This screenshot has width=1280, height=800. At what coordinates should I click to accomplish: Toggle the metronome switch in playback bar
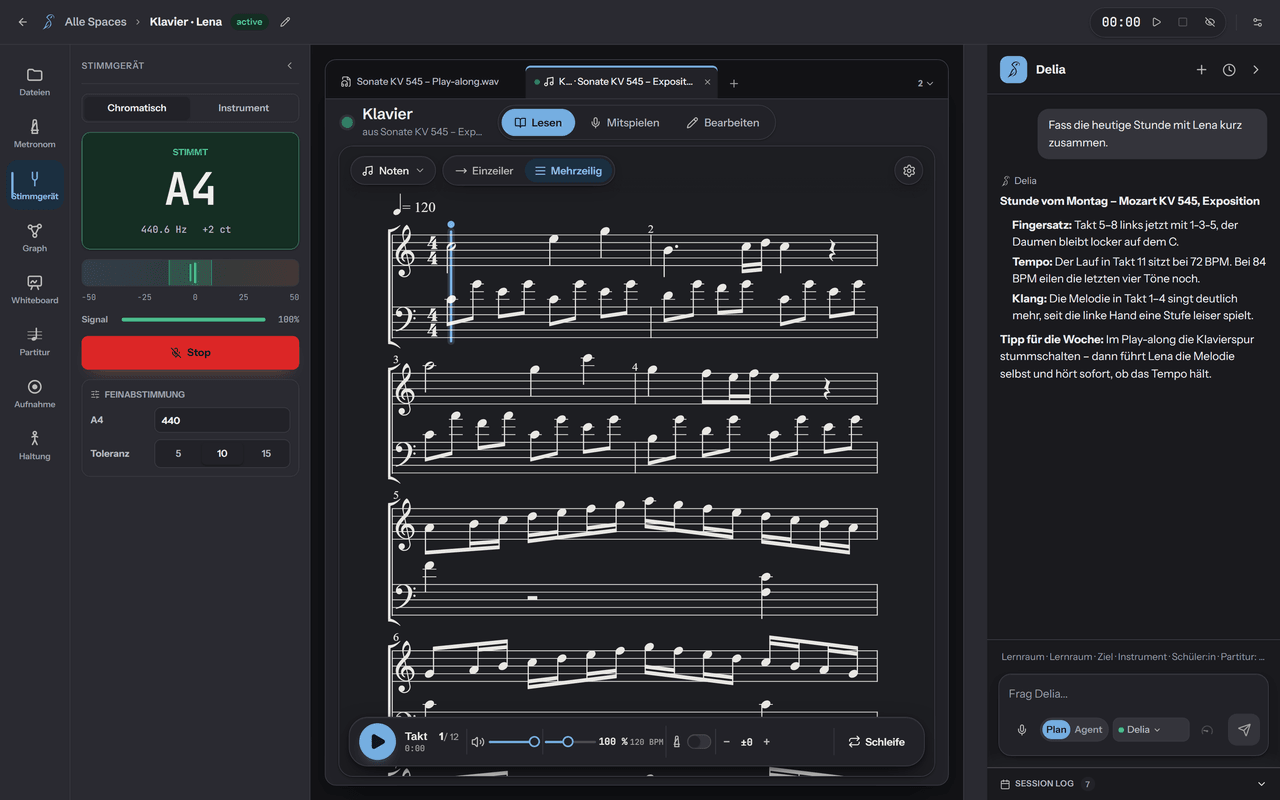[x=699, y=742]
